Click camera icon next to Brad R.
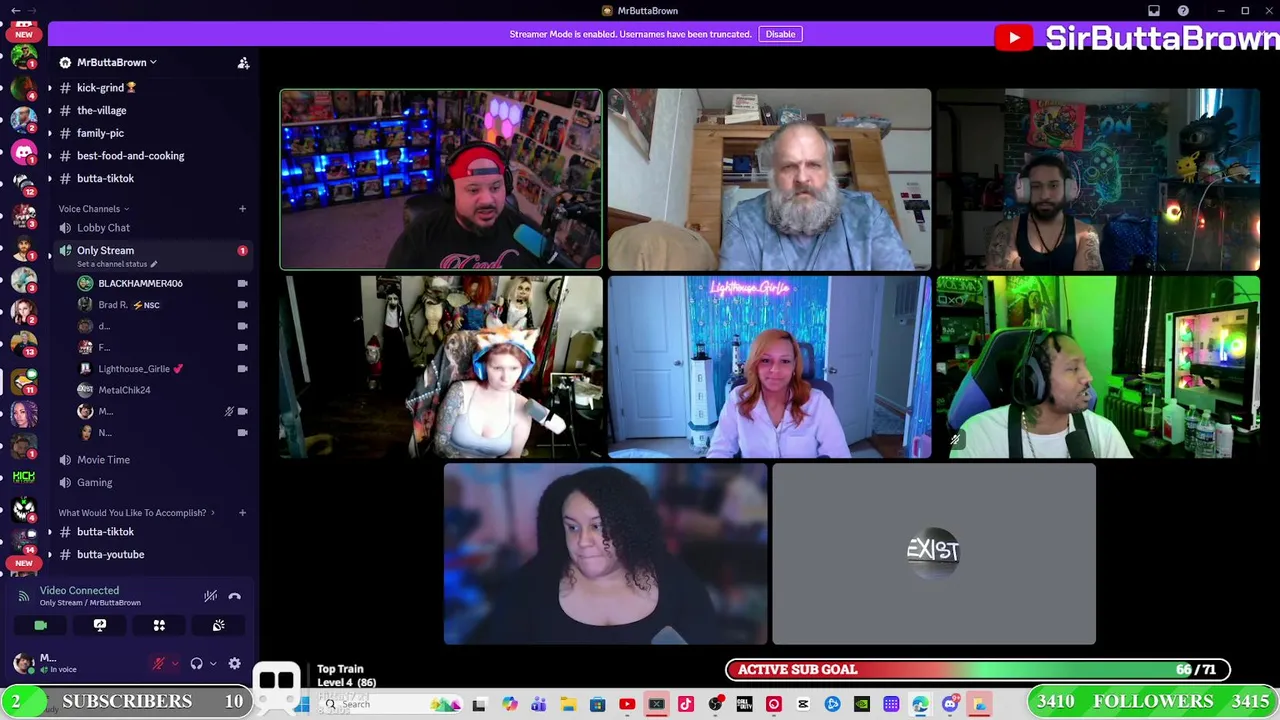 coord(242,305)
